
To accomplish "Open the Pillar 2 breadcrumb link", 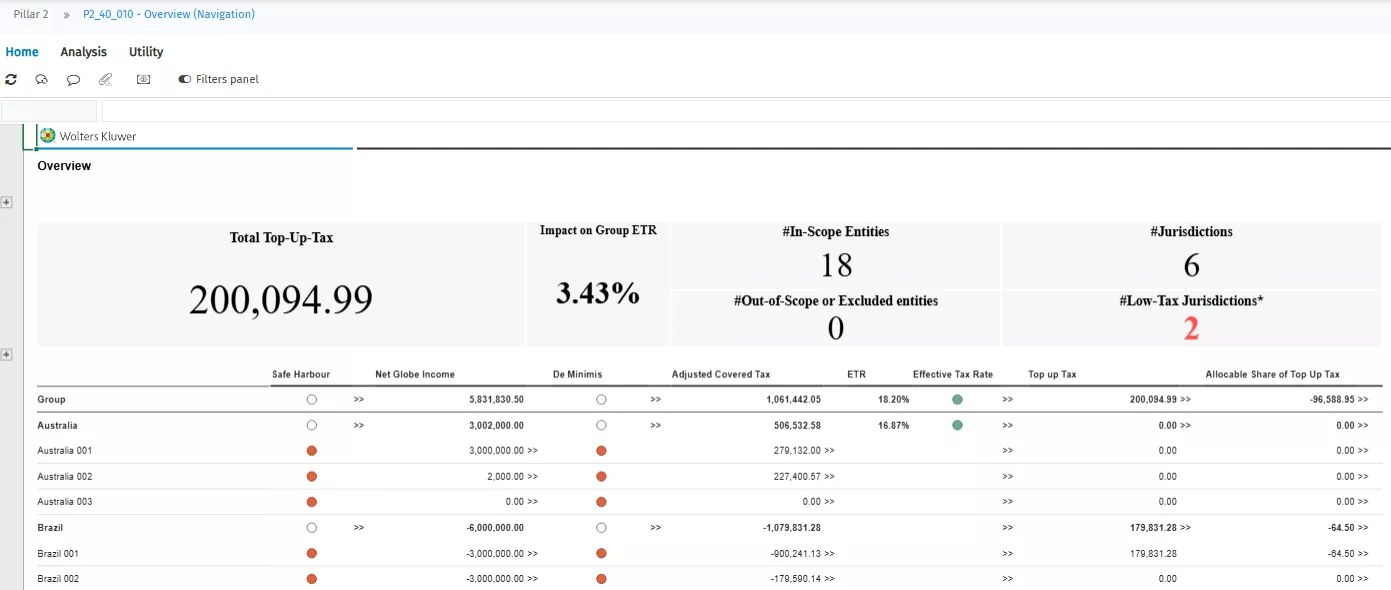I will click(x=30, y=14).
